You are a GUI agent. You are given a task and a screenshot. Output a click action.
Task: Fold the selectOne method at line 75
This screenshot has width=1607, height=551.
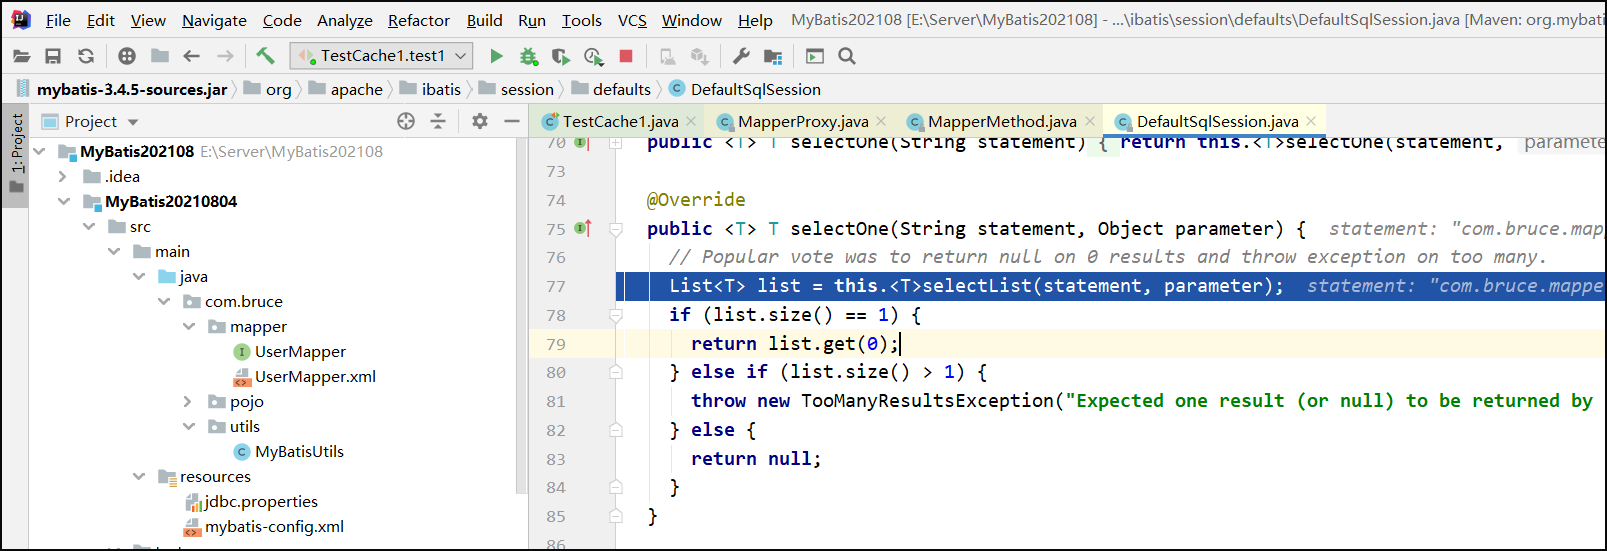point(616,229)
